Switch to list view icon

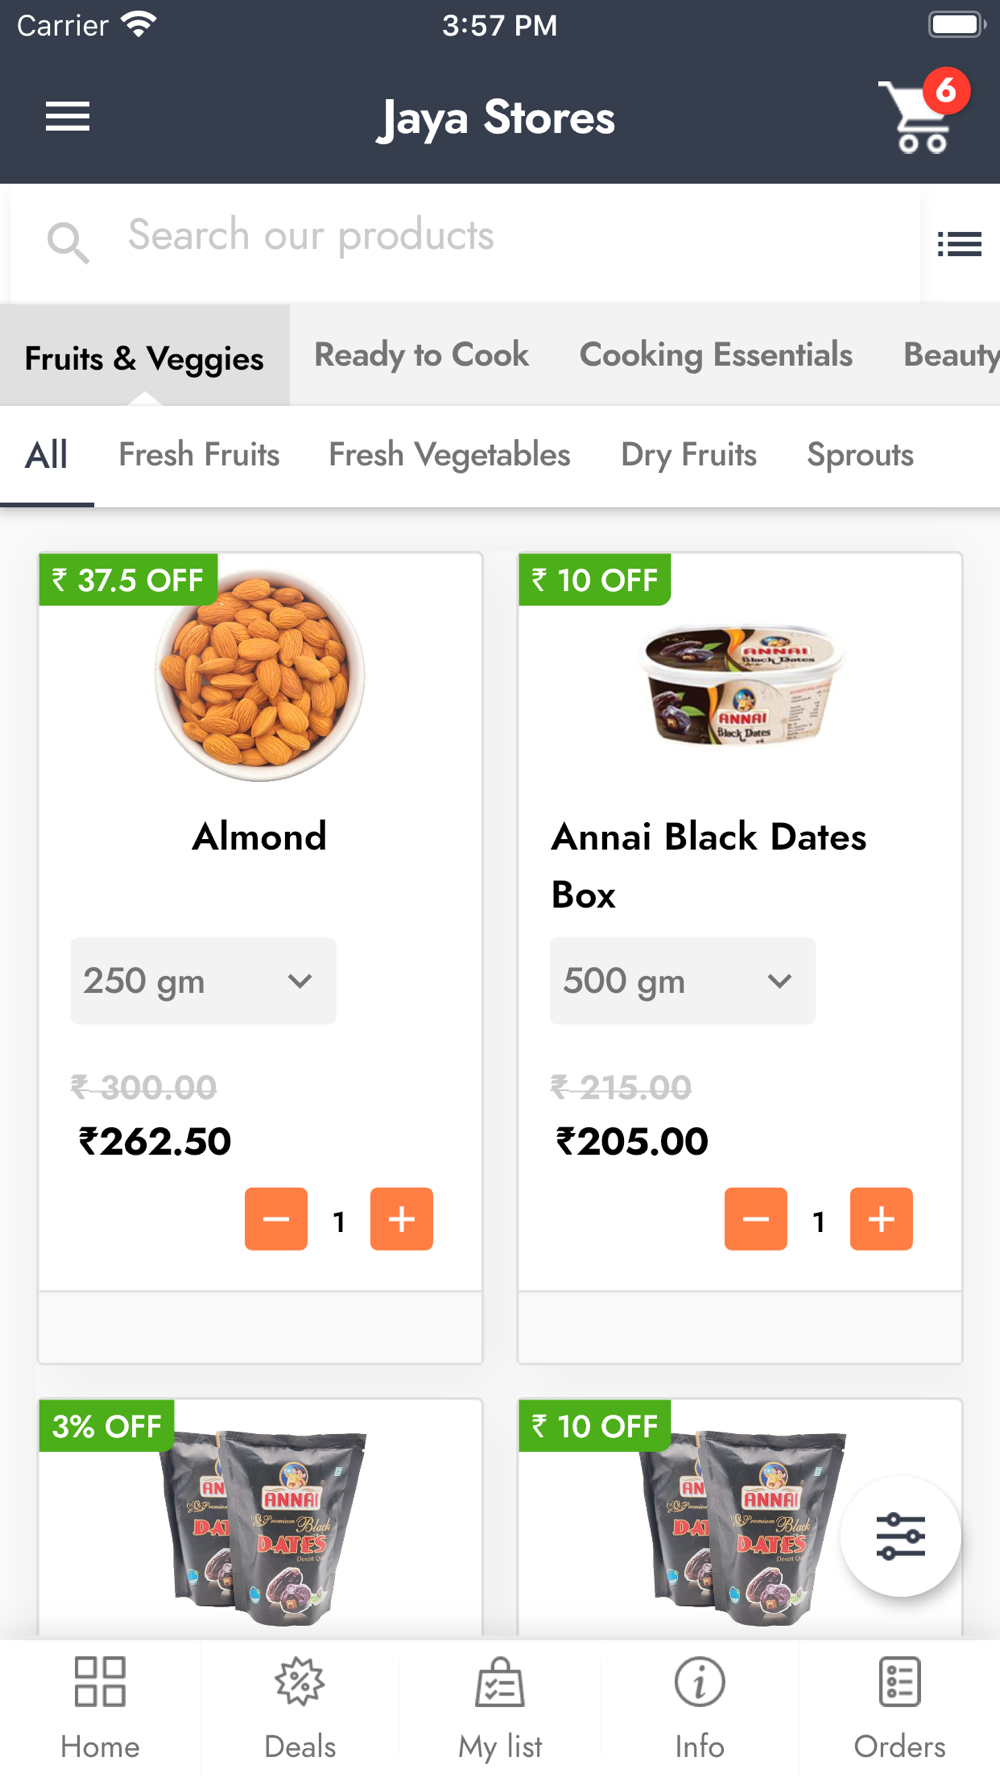pos(959,243)
